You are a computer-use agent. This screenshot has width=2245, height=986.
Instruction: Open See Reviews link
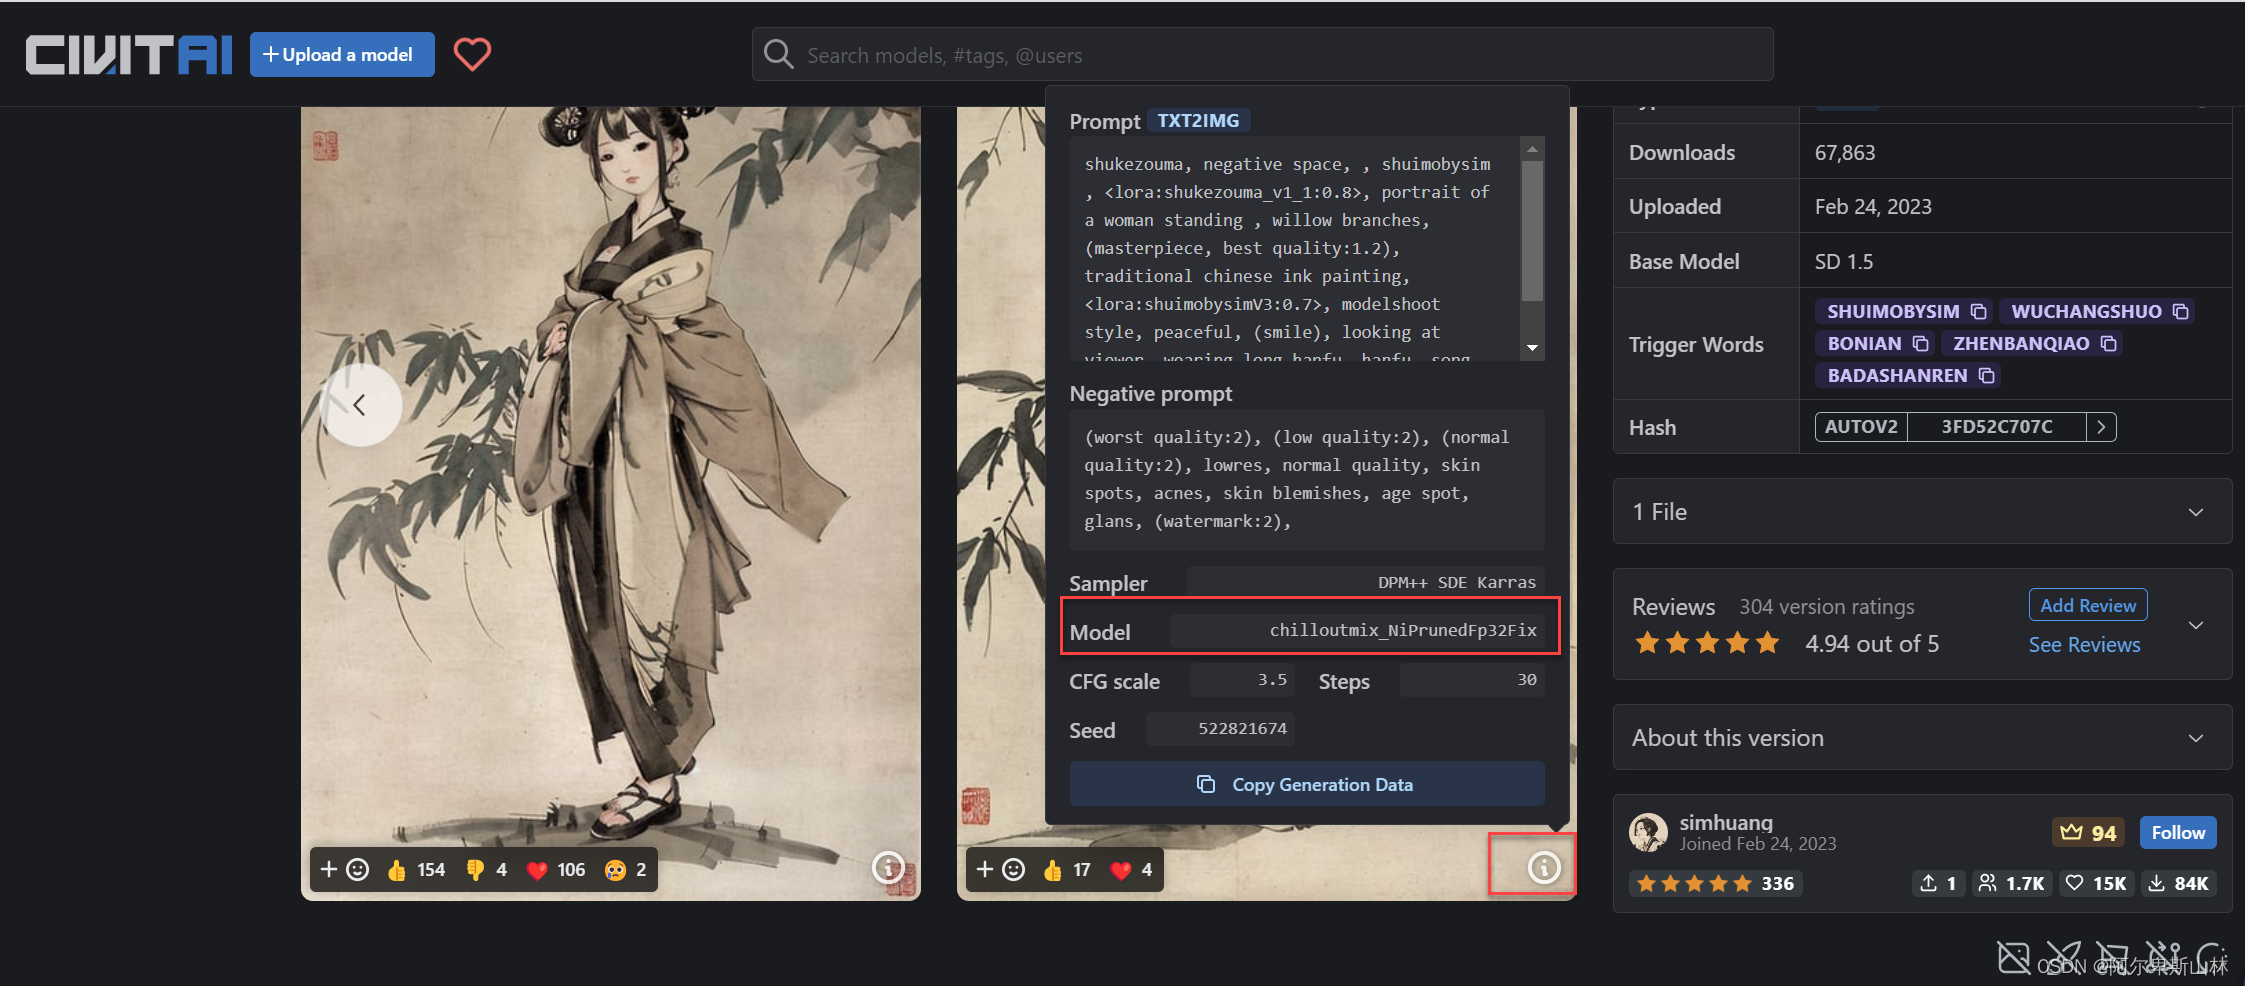[x=2084, y=645]
